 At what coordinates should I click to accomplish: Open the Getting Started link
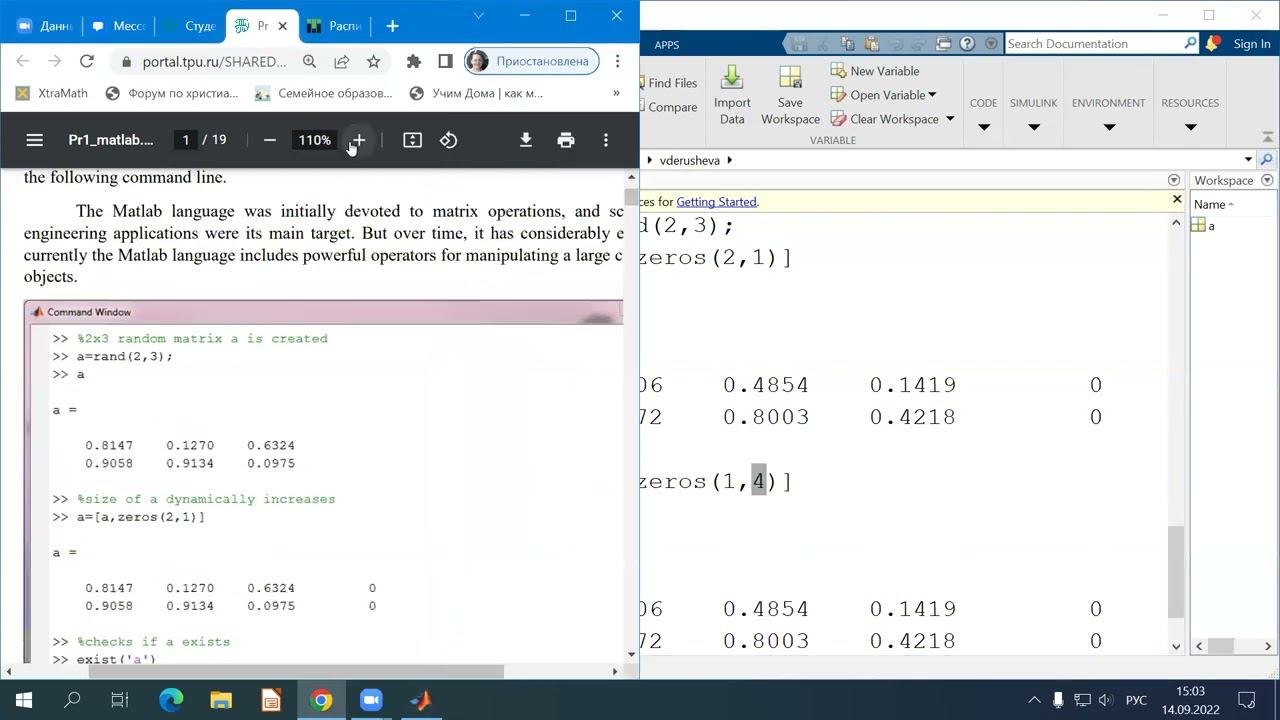[x=716, y=202]
